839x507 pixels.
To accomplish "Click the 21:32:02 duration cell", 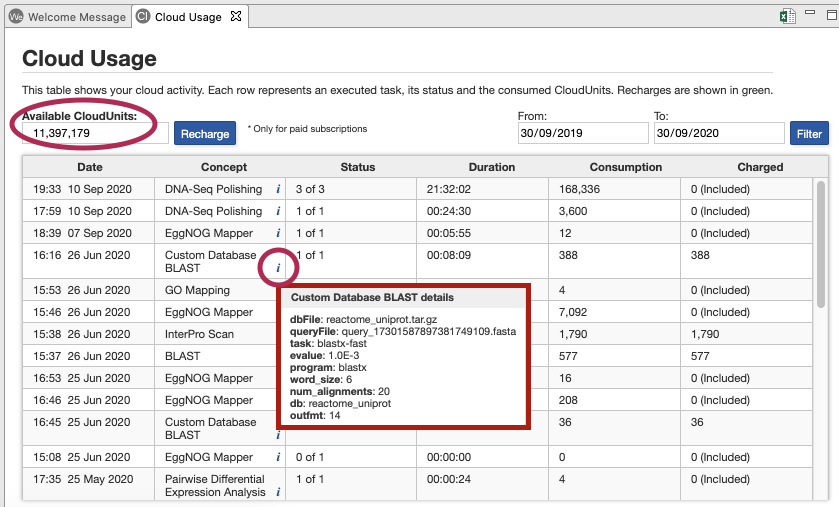I will click(483, 189).
